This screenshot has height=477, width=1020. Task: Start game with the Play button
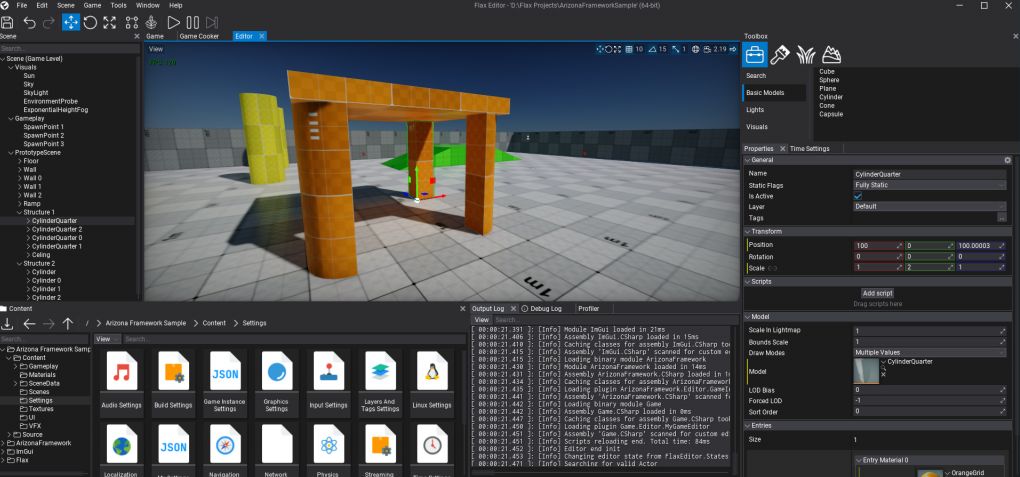(x=173, y=22)
